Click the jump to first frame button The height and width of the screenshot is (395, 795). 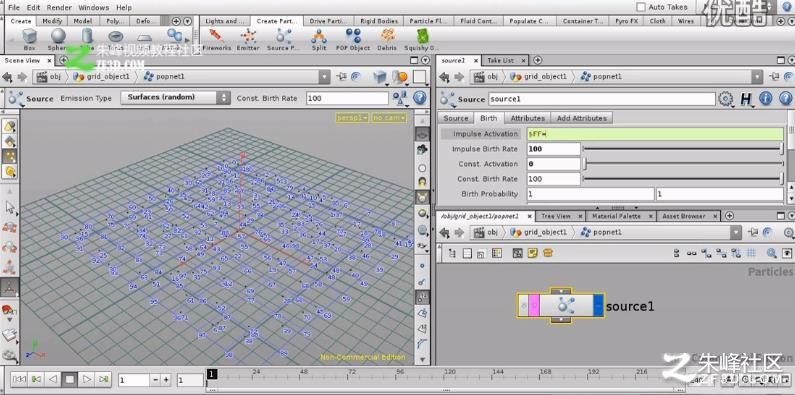click(19, 379)
